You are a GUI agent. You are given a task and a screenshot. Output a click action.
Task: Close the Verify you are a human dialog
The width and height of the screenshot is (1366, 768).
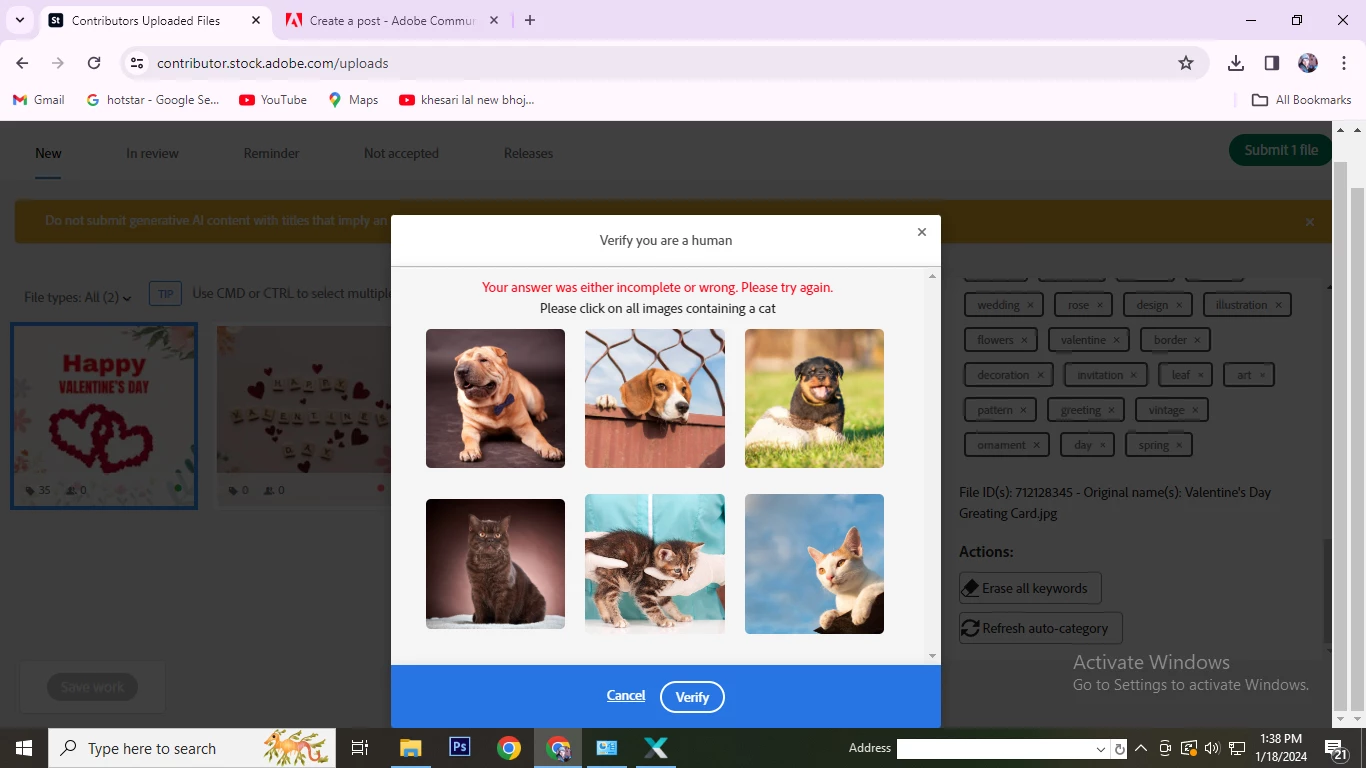[x=922, y=232]
